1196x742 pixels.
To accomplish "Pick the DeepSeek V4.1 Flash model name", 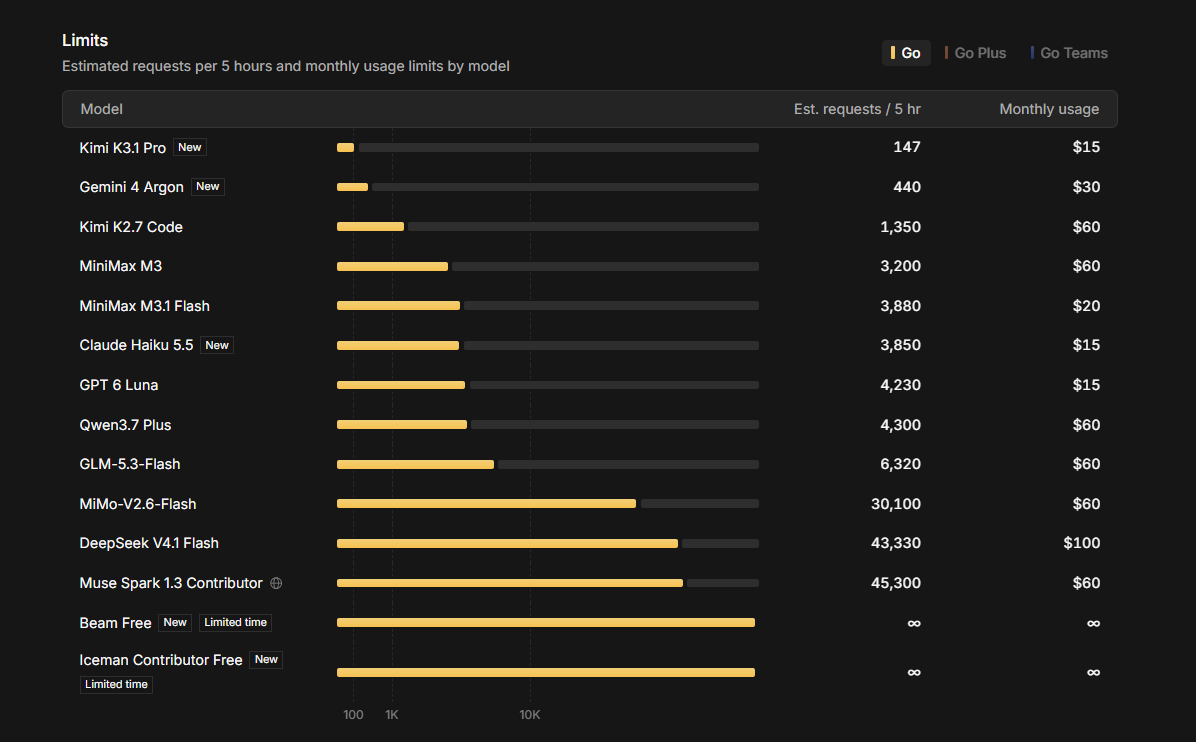I will click(x=149, y=543).
